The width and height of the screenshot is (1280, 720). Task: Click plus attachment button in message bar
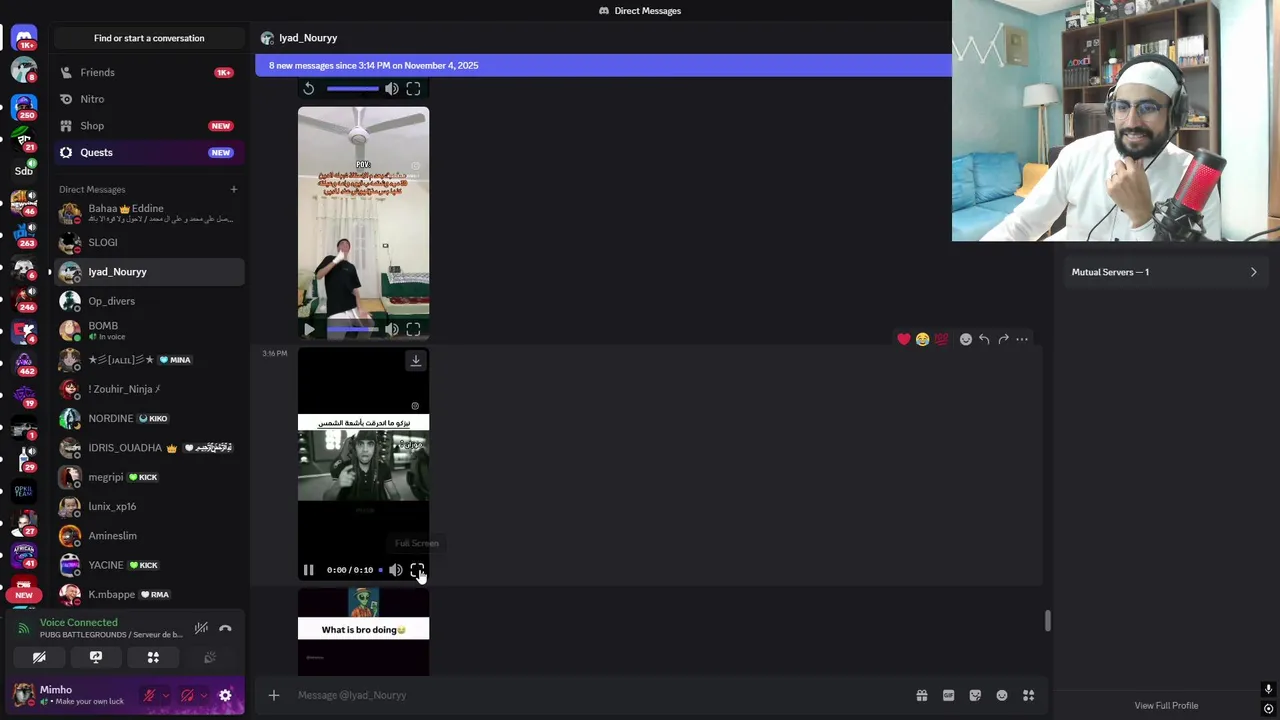click(274, 695)
